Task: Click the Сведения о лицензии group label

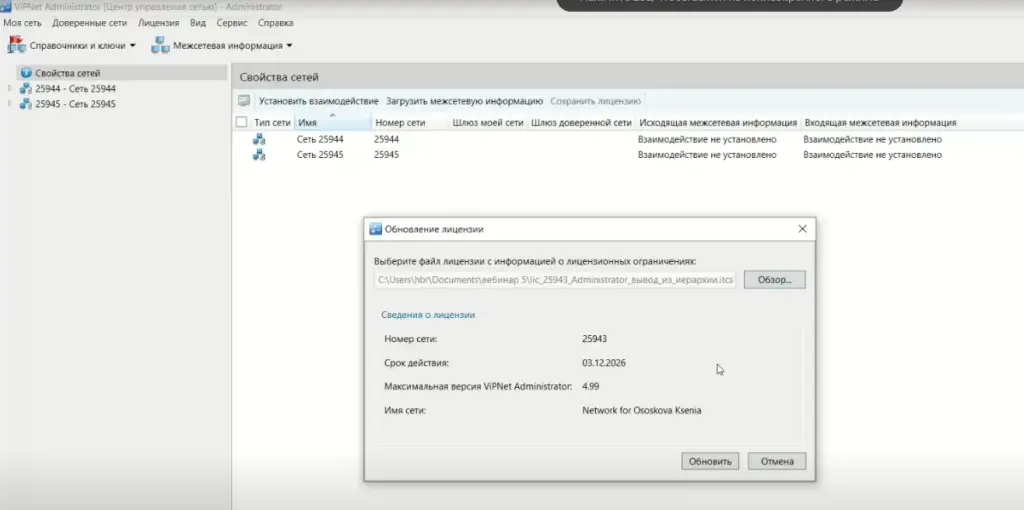Action: (428, 315)
